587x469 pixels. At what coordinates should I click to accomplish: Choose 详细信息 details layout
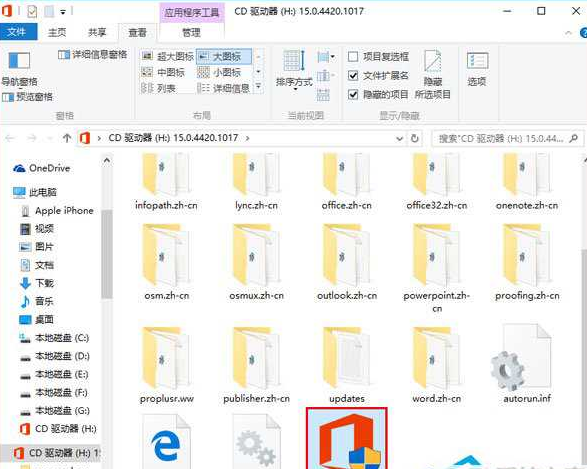point(223,88)
